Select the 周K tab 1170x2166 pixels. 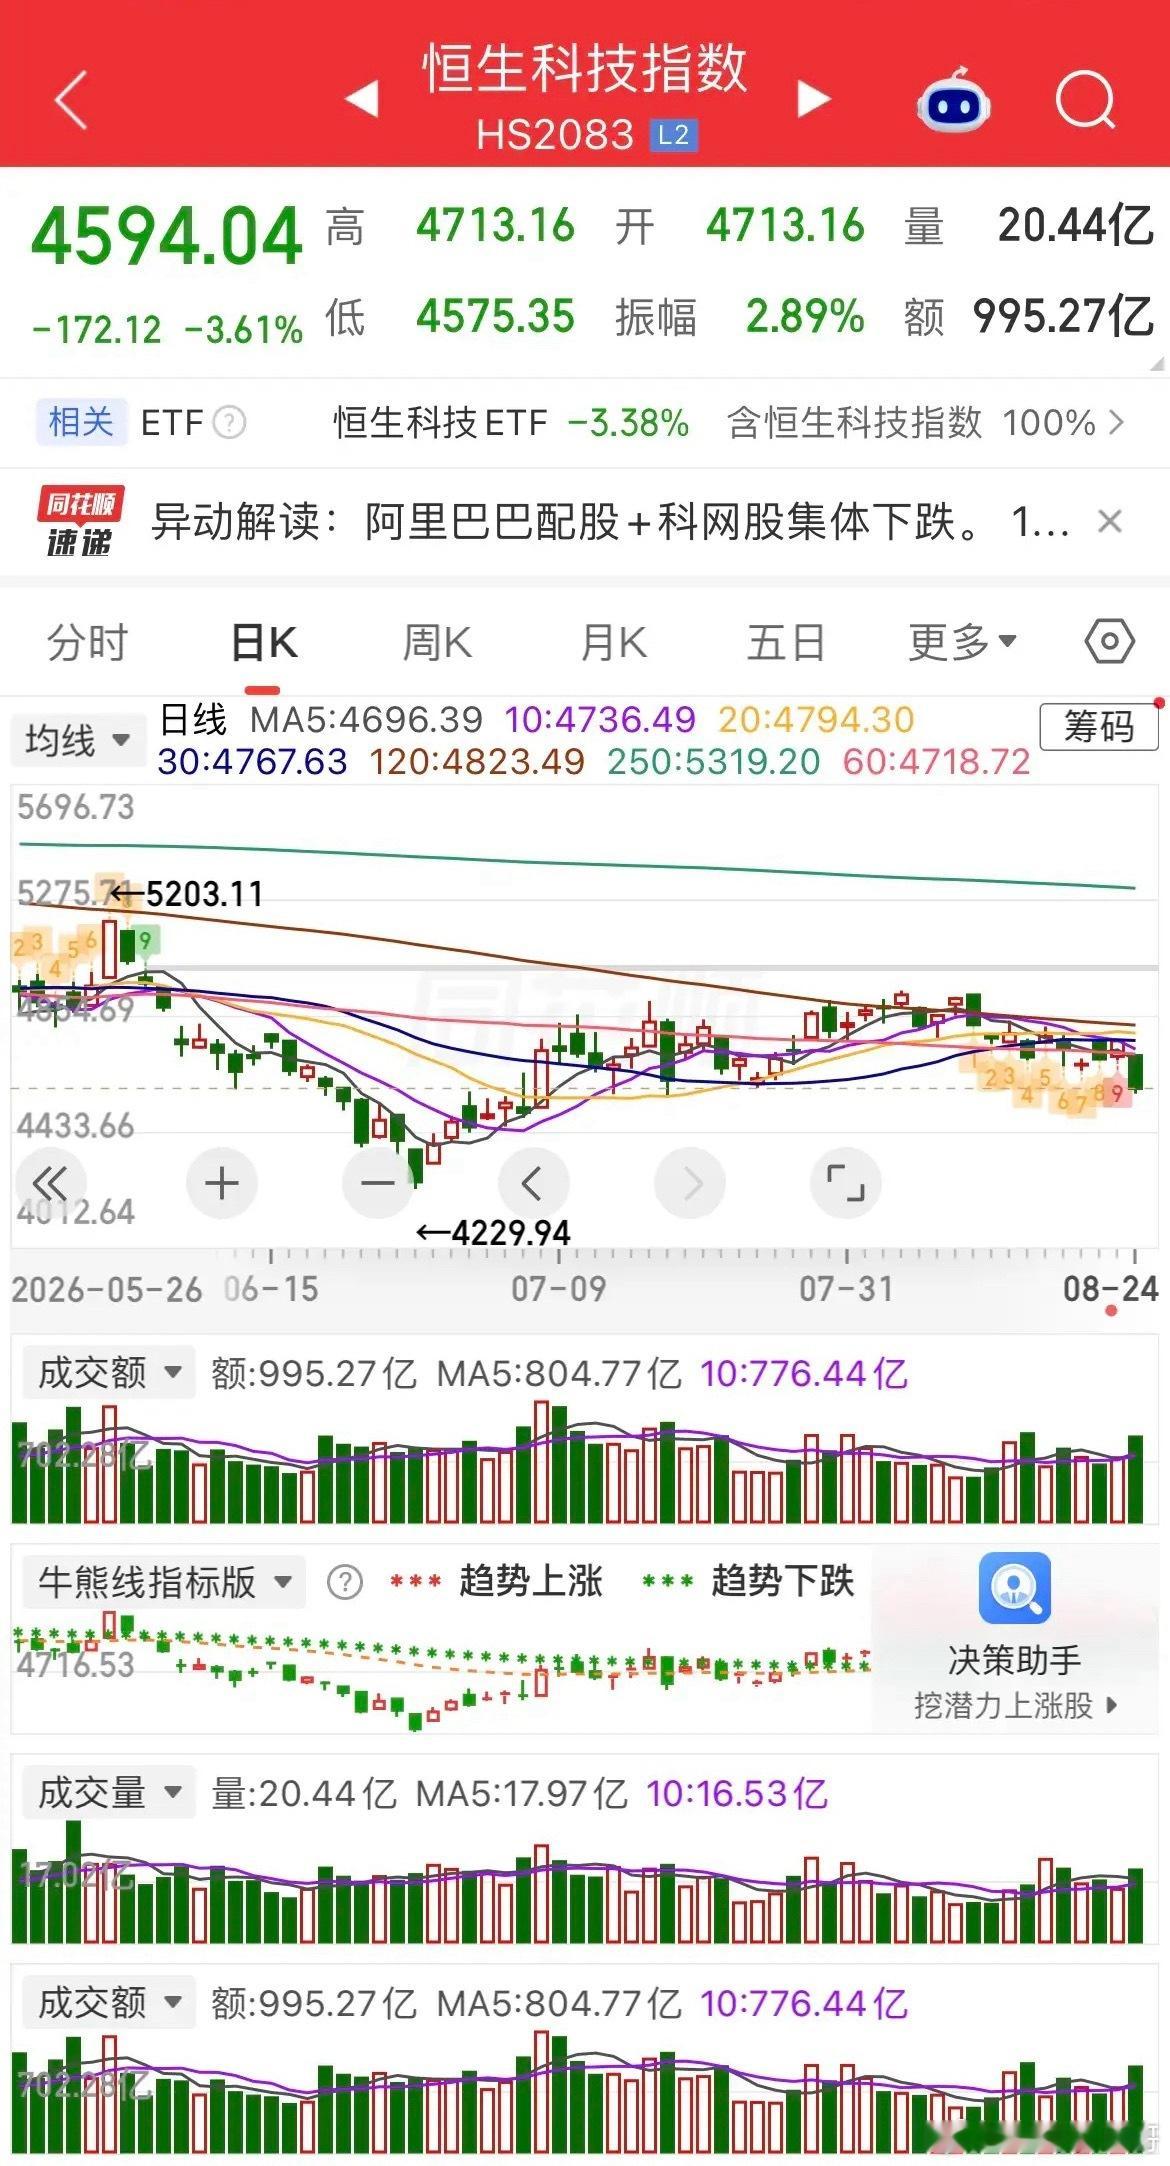click(437, 642)
